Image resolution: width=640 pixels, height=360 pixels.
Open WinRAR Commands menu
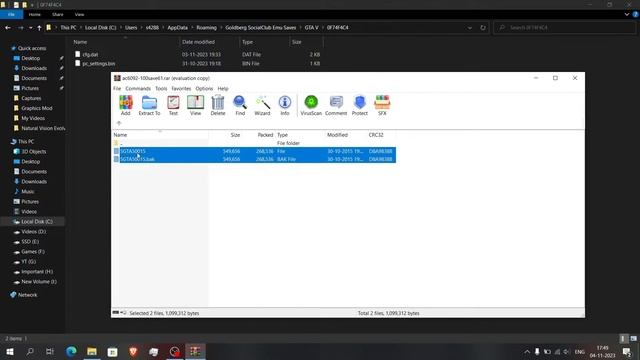pyautogui.click(x=138, y=89)
